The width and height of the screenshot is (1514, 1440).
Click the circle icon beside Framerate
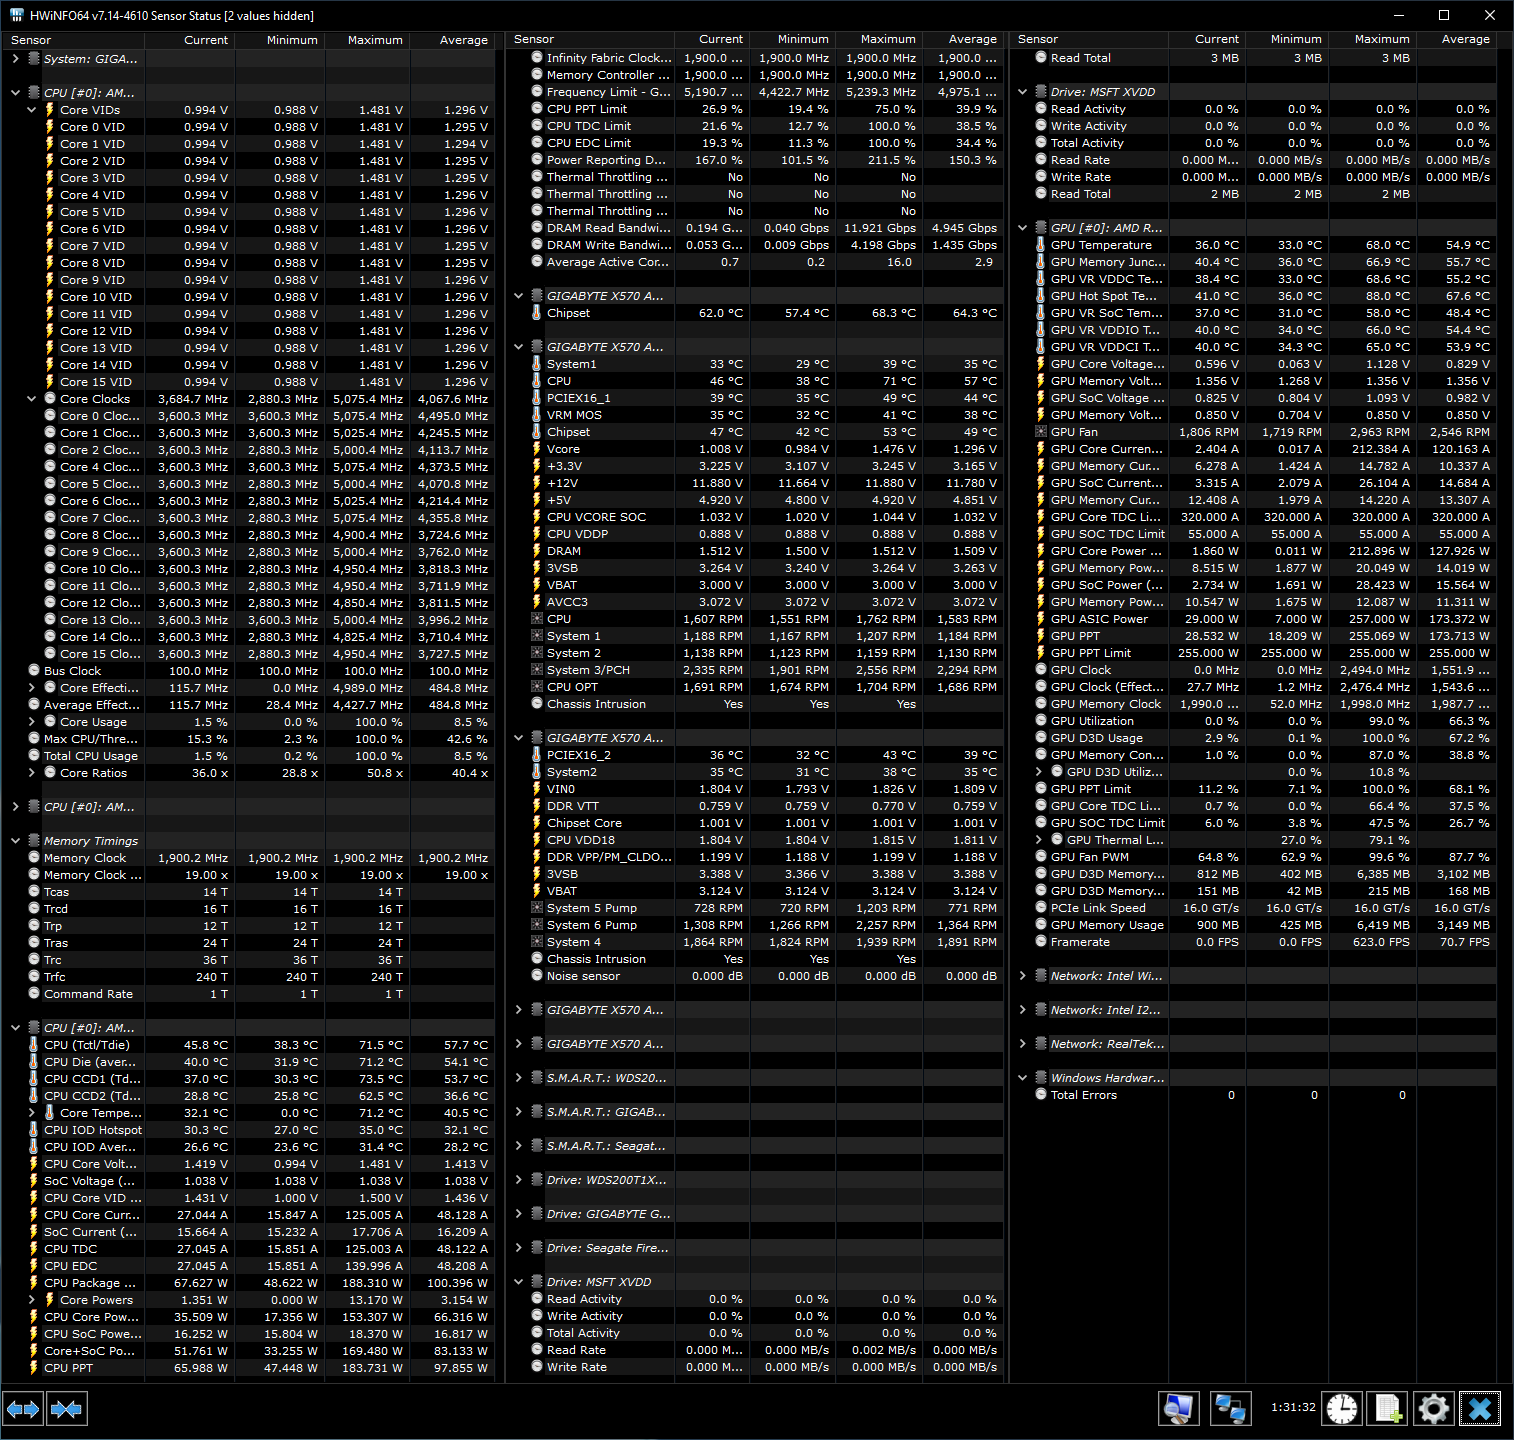click(x=1041, y=942)
